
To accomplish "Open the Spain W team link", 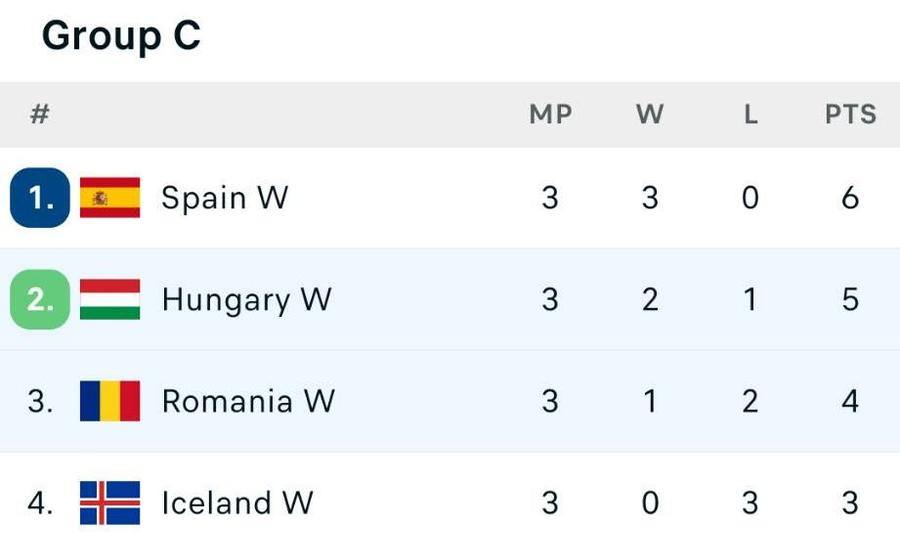I will click(x=224, y=198).
